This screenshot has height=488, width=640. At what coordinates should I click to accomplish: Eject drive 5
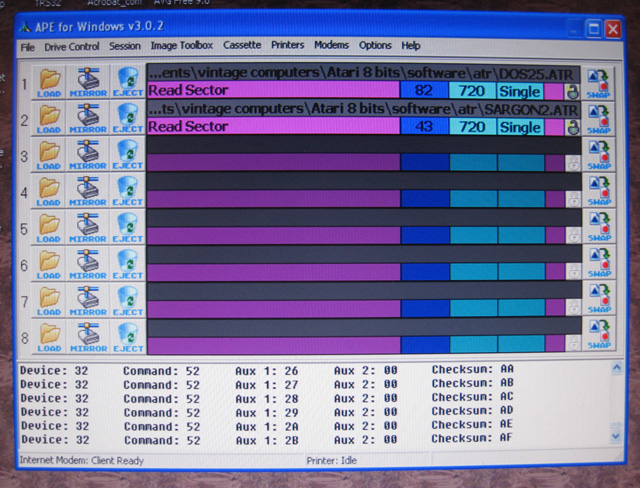click(127, 228)
